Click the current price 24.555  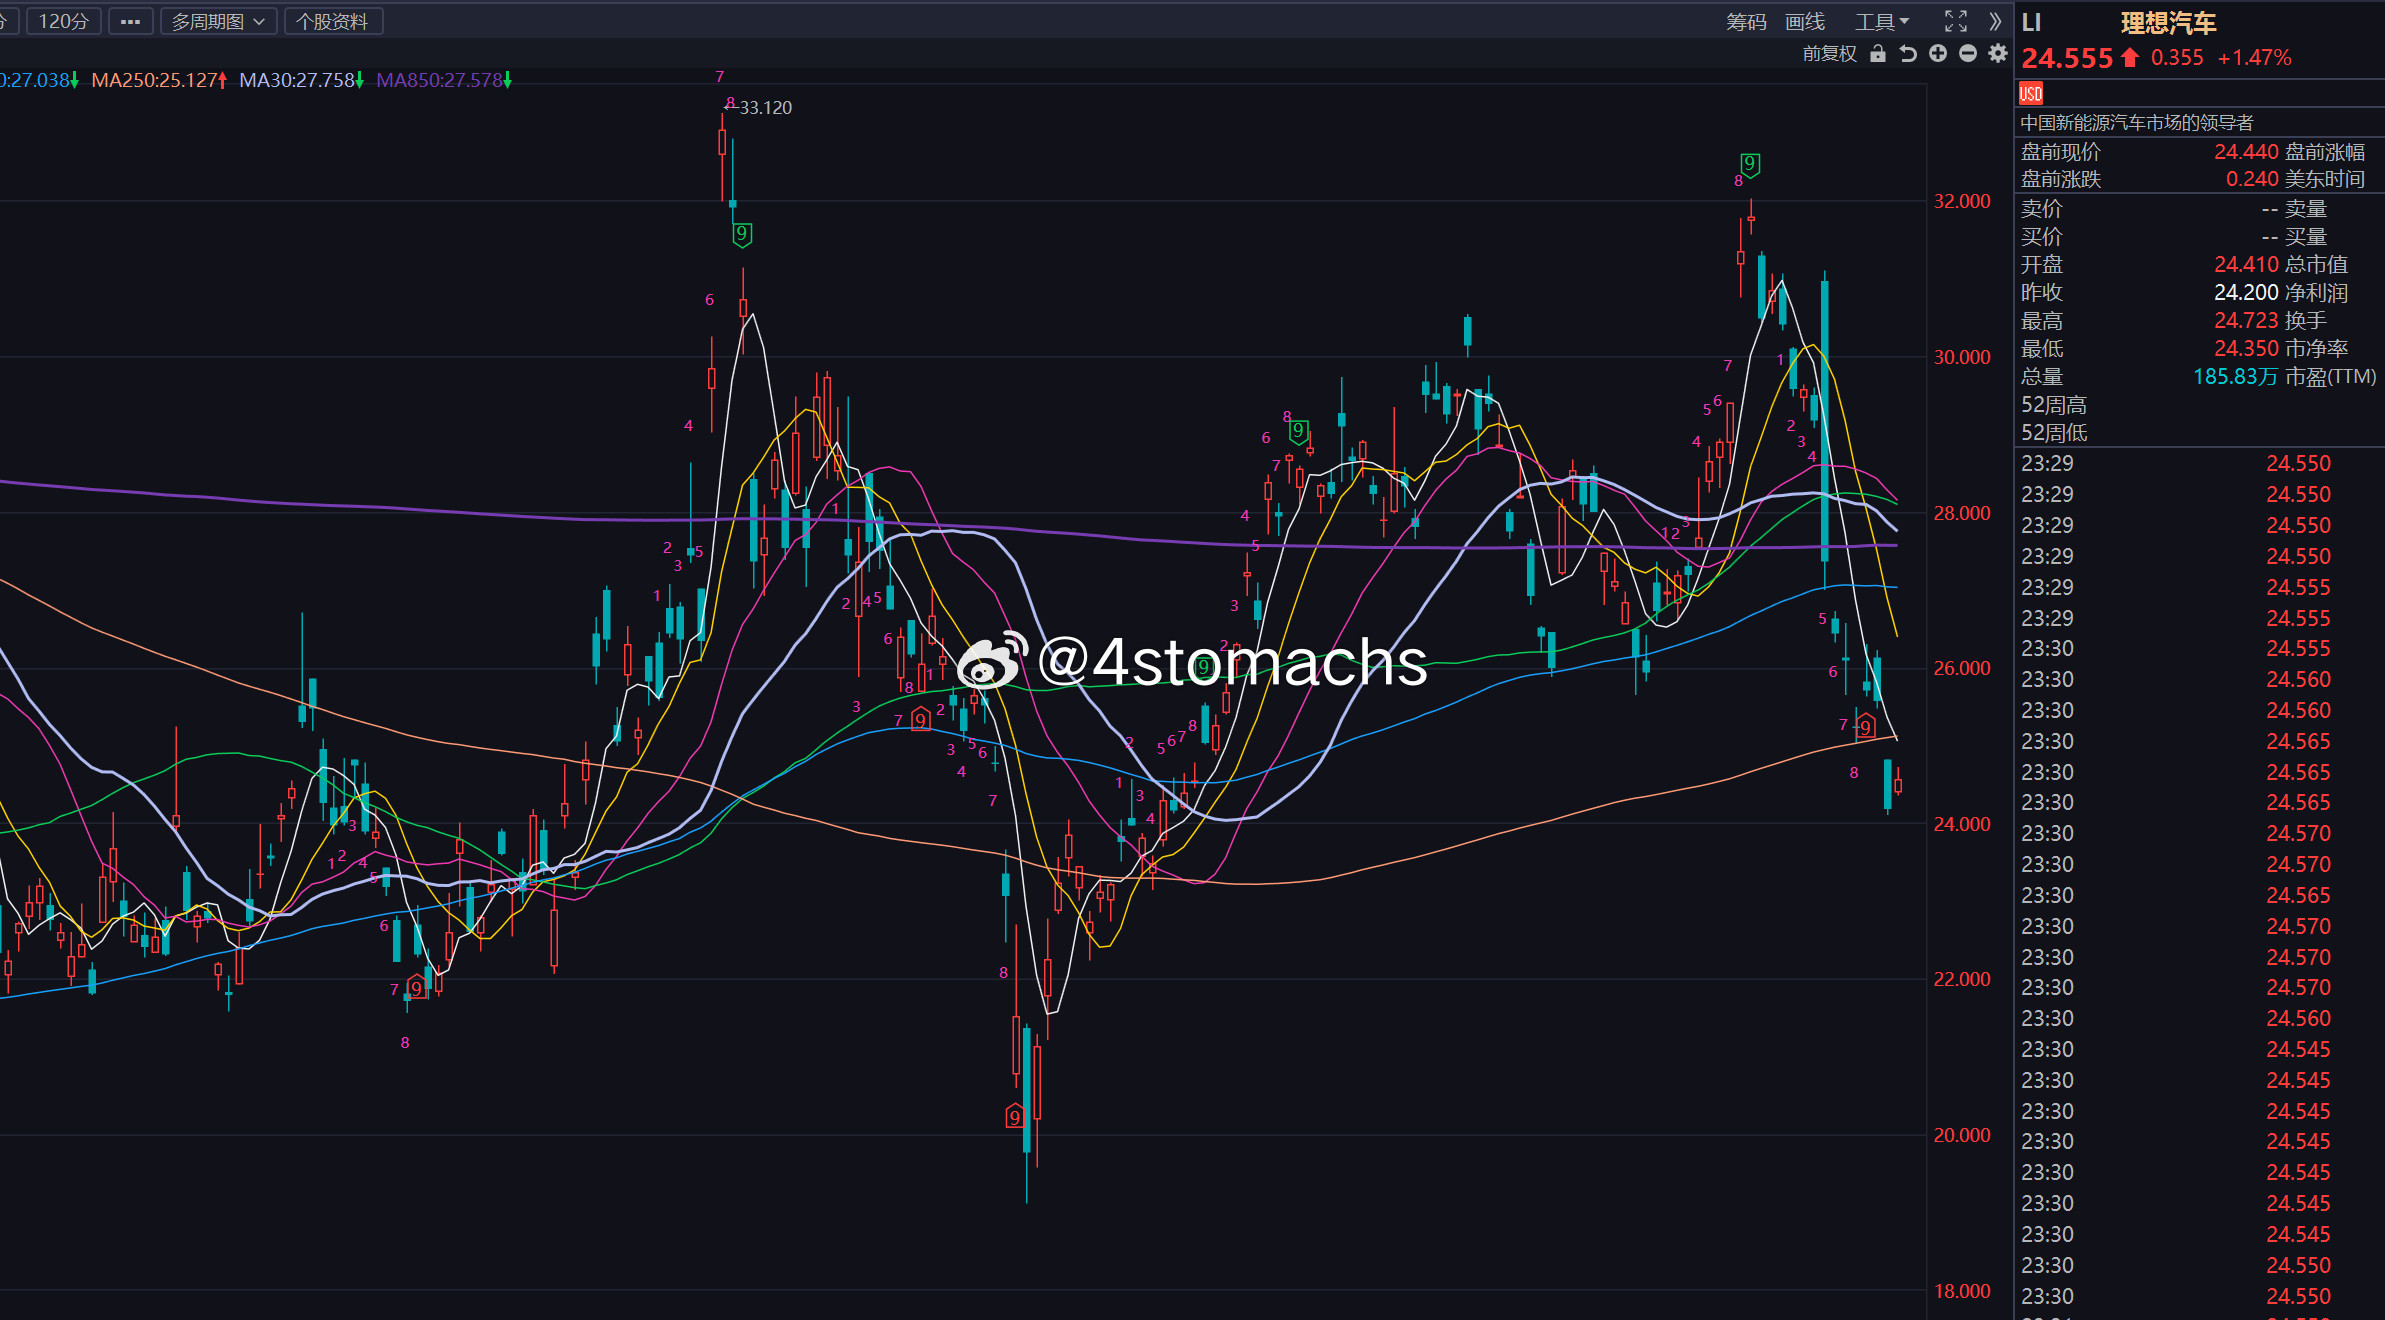2067,58
